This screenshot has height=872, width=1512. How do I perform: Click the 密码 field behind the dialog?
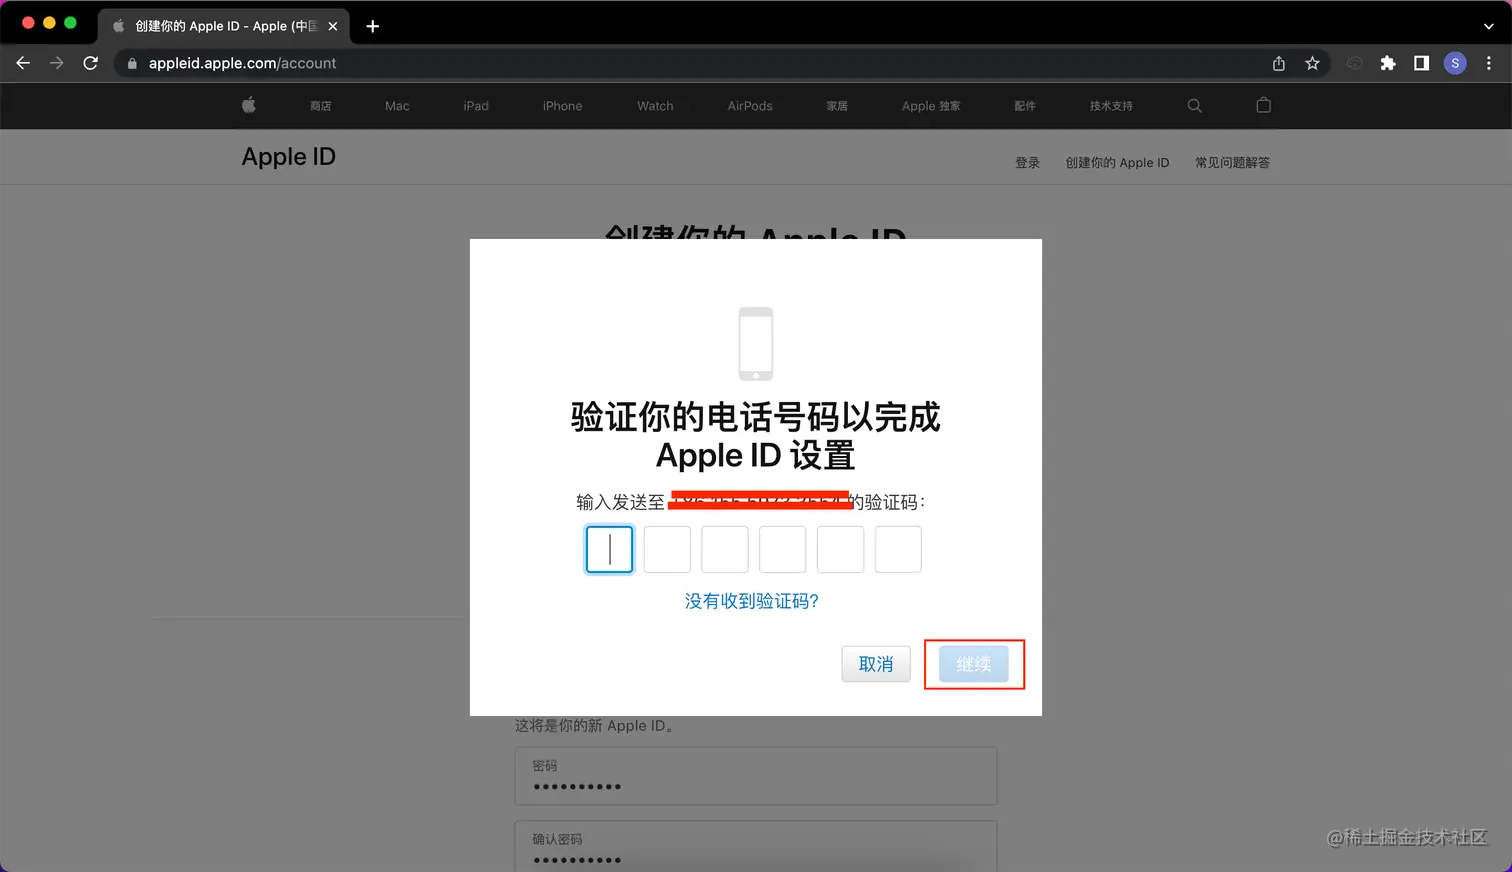coord(756,776)
